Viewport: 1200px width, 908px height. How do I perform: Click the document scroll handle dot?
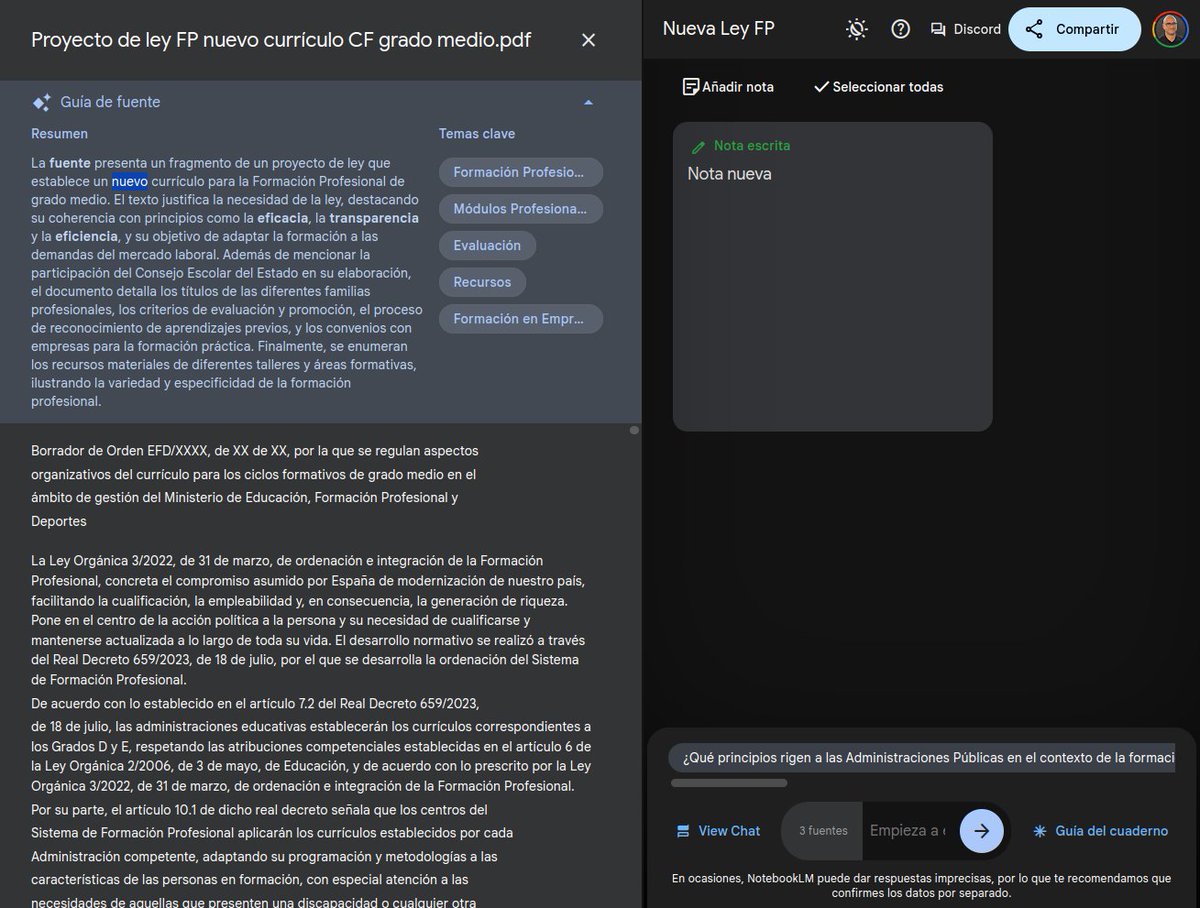pyautogui.click(x=634, y=430)
